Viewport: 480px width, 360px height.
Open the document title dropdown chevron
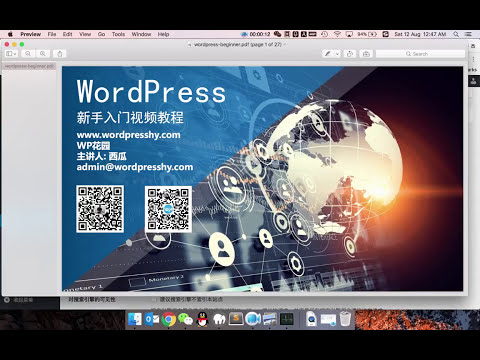point(285,44)
